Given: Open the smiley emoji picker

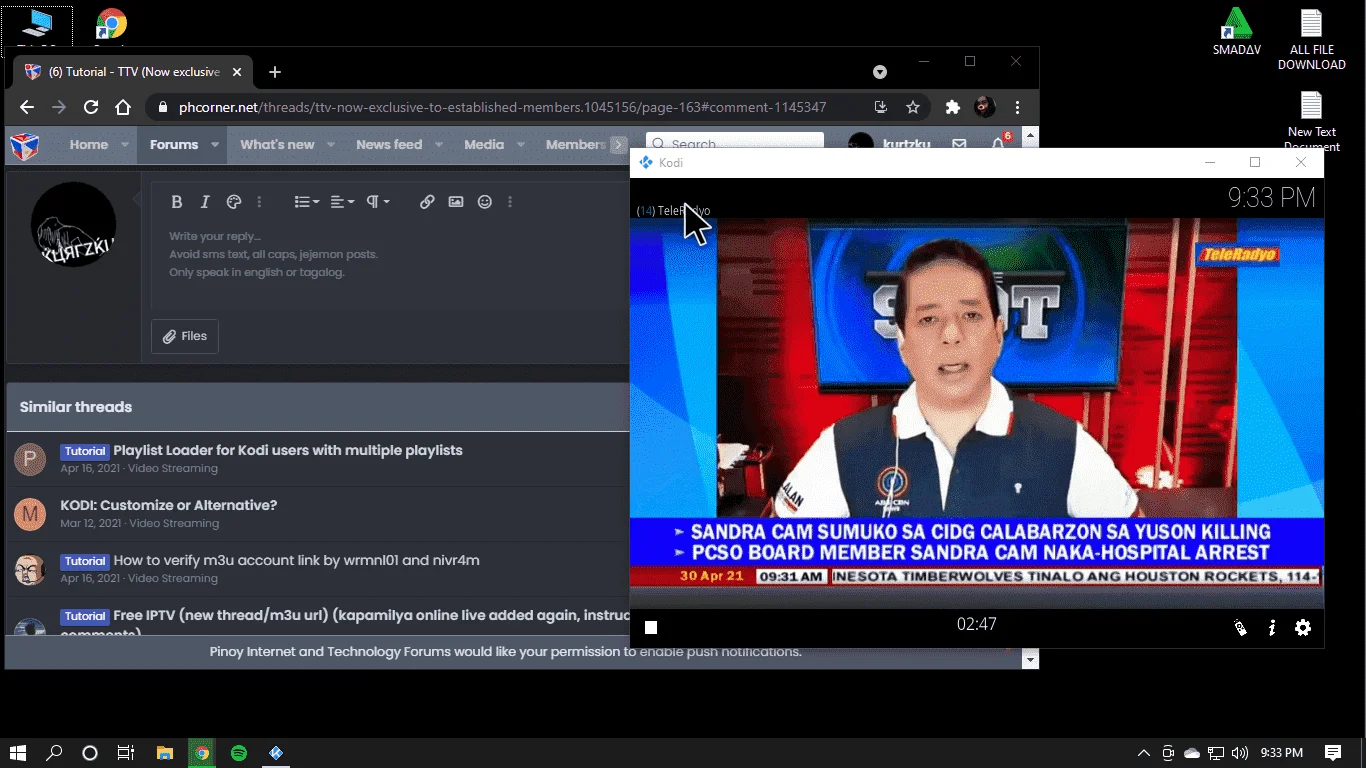Looking at the screenshot, I should (485, 202).
